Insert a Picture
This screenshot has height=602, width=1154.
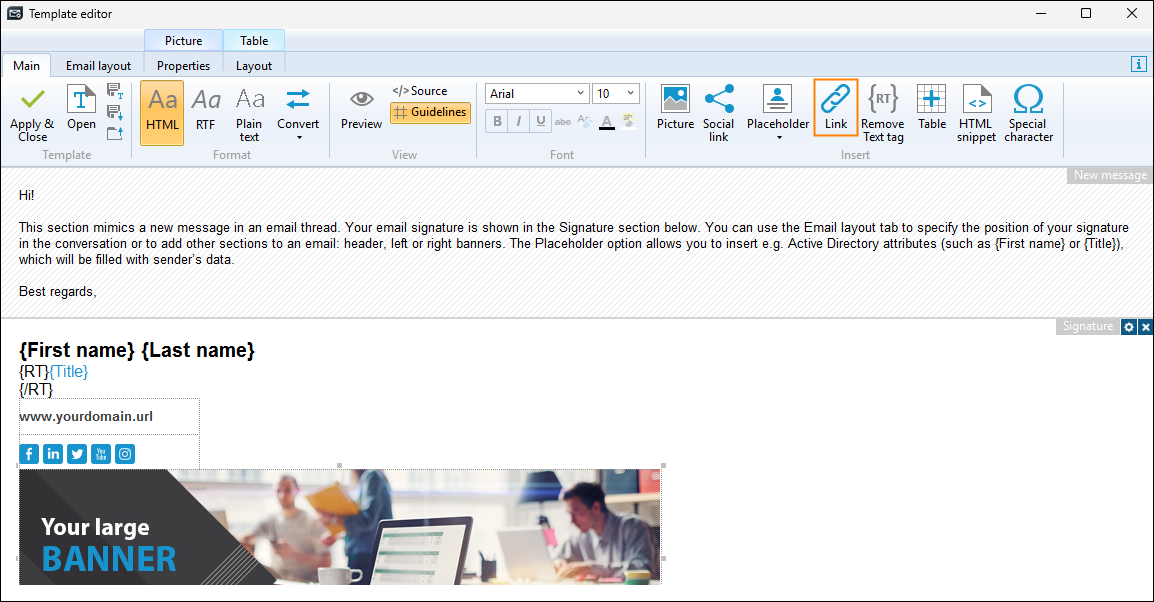point(675,108)
